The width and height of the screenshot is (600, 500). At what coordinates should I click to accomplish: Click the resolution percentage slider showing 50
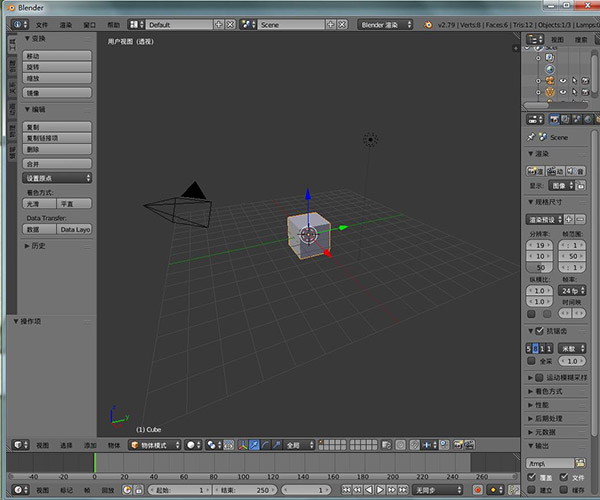(541, 267)
